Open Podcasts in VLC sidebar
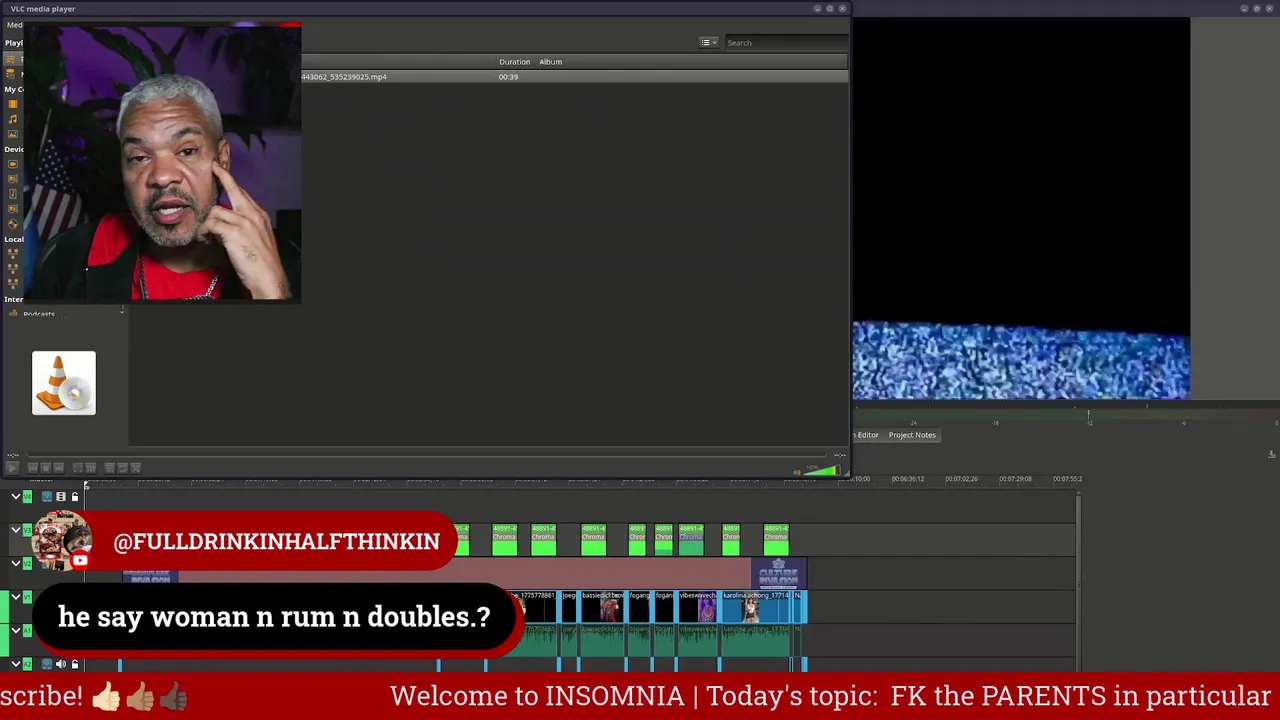The image size is (1280, 720). click(x=39, y=314)
